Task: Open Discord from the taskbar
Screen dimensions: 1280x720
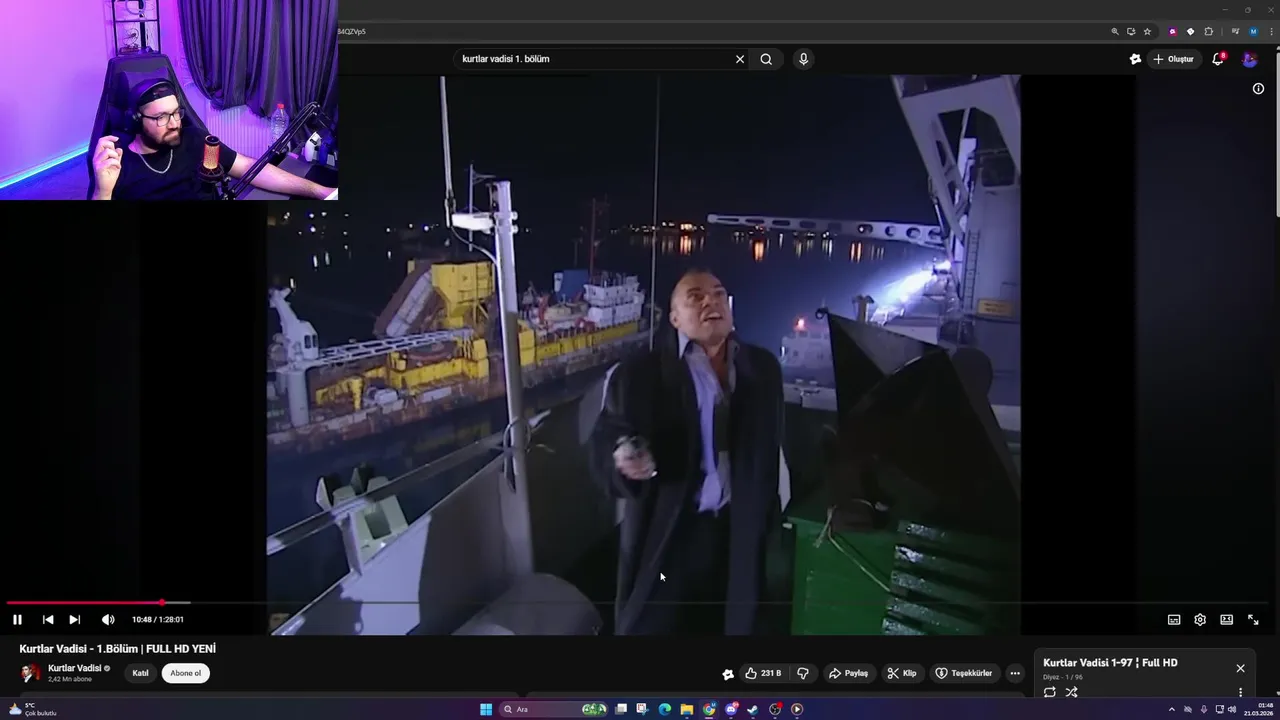Action: [x=731, y=709]
